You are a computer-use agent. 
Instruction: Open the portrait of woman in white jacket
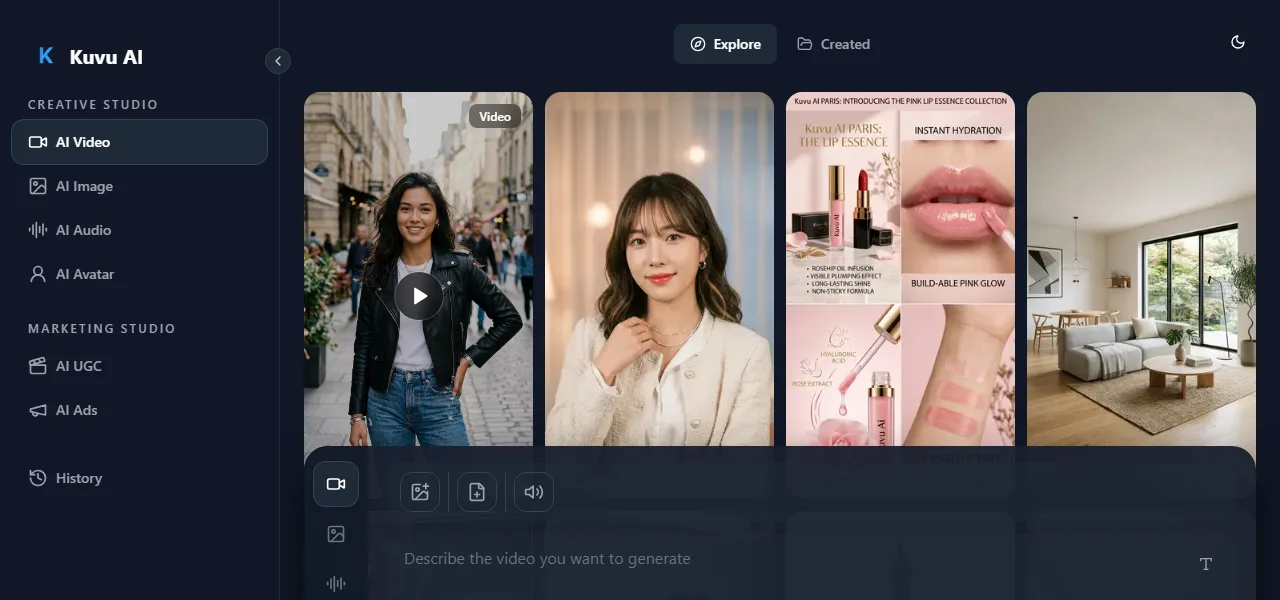point(659,269)
